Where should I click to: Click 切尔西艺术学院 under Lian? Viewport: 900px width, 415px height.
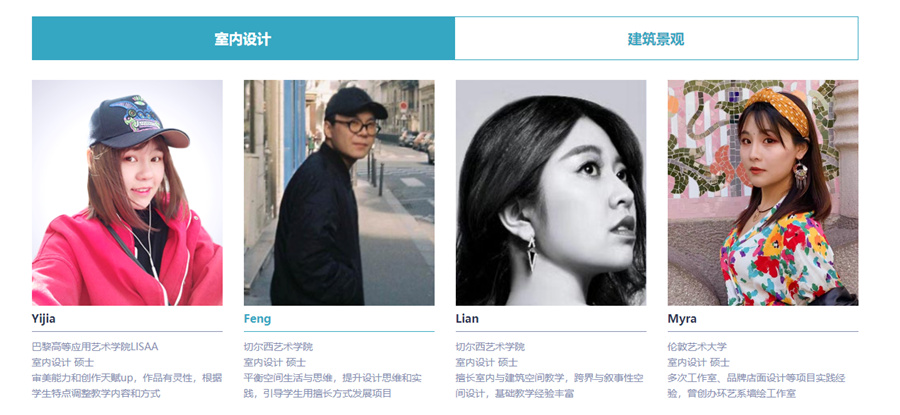490,347
